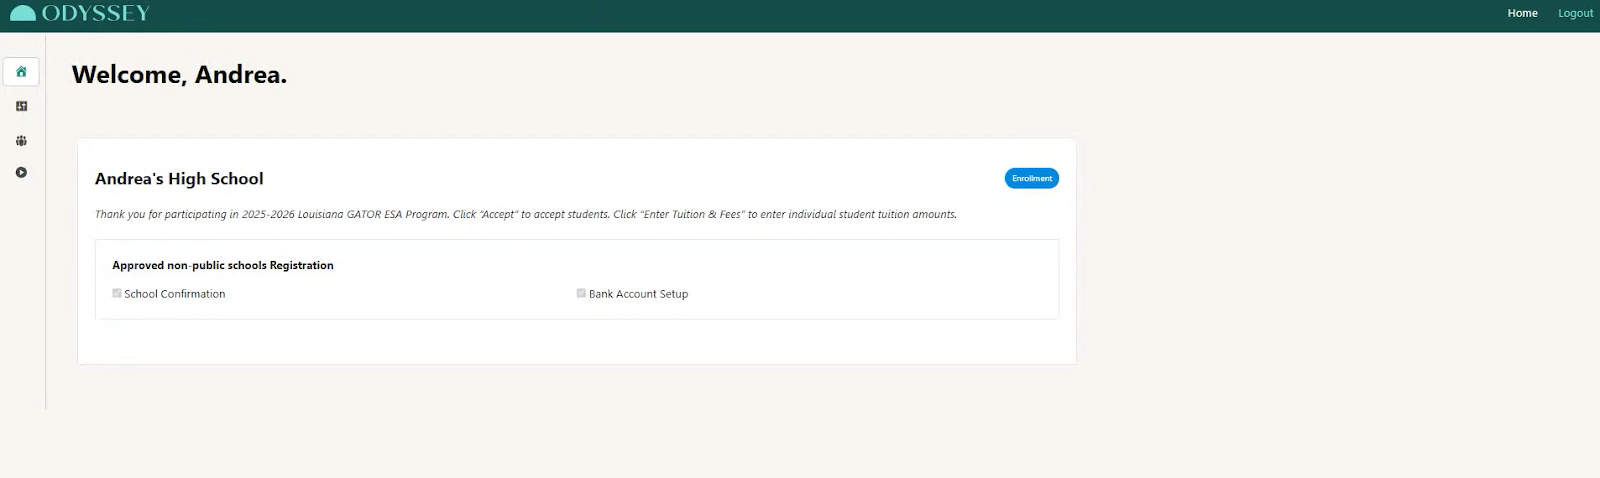Click the Bank Account Setup label text
This screenshot has width=1600, height=478.
(x=638, y=294)
